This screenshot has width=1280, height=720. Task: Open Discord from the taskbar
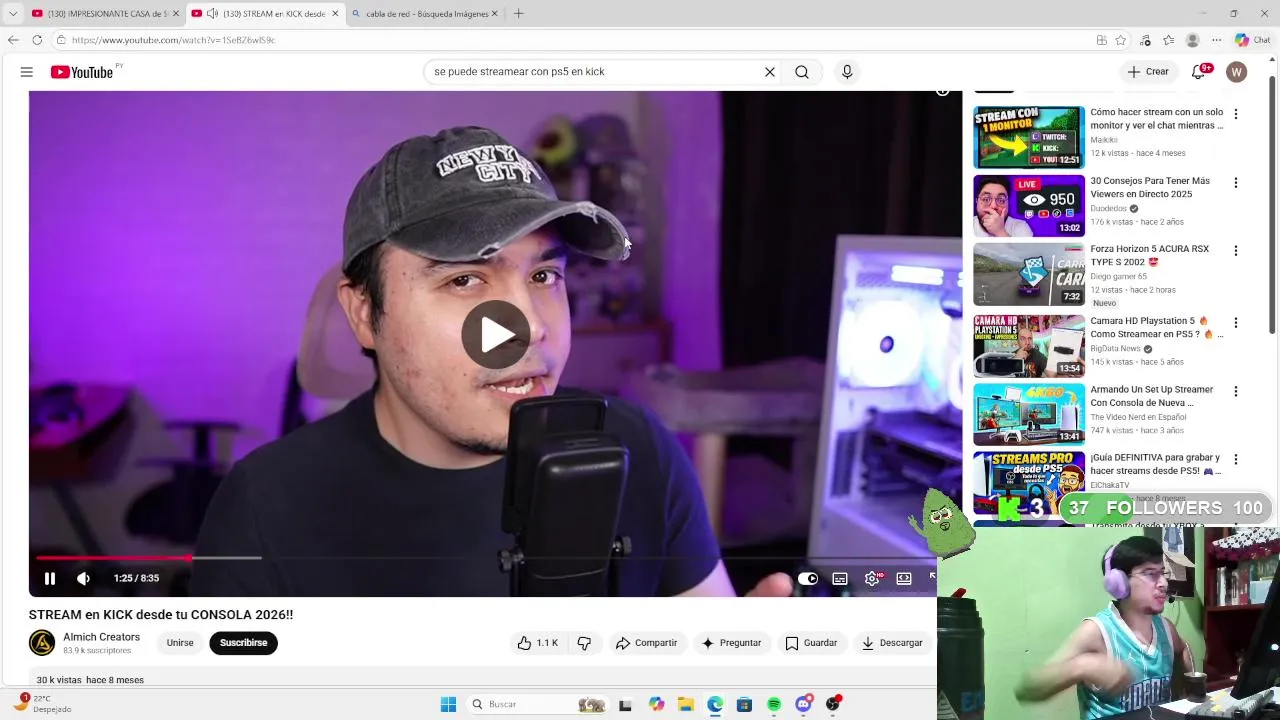tap(803, 704)
